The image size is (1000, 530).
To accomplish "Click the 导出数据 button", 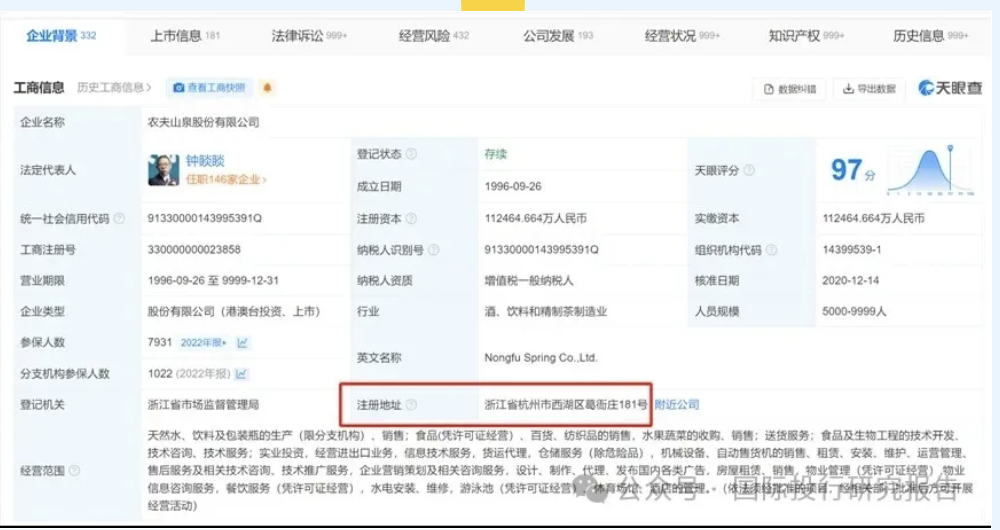I will coord(869,89).
